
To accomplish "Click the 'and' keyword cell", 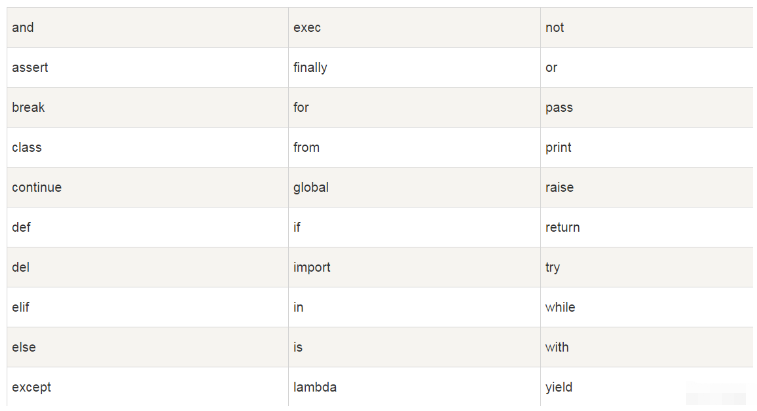I will tap(23, 28).
